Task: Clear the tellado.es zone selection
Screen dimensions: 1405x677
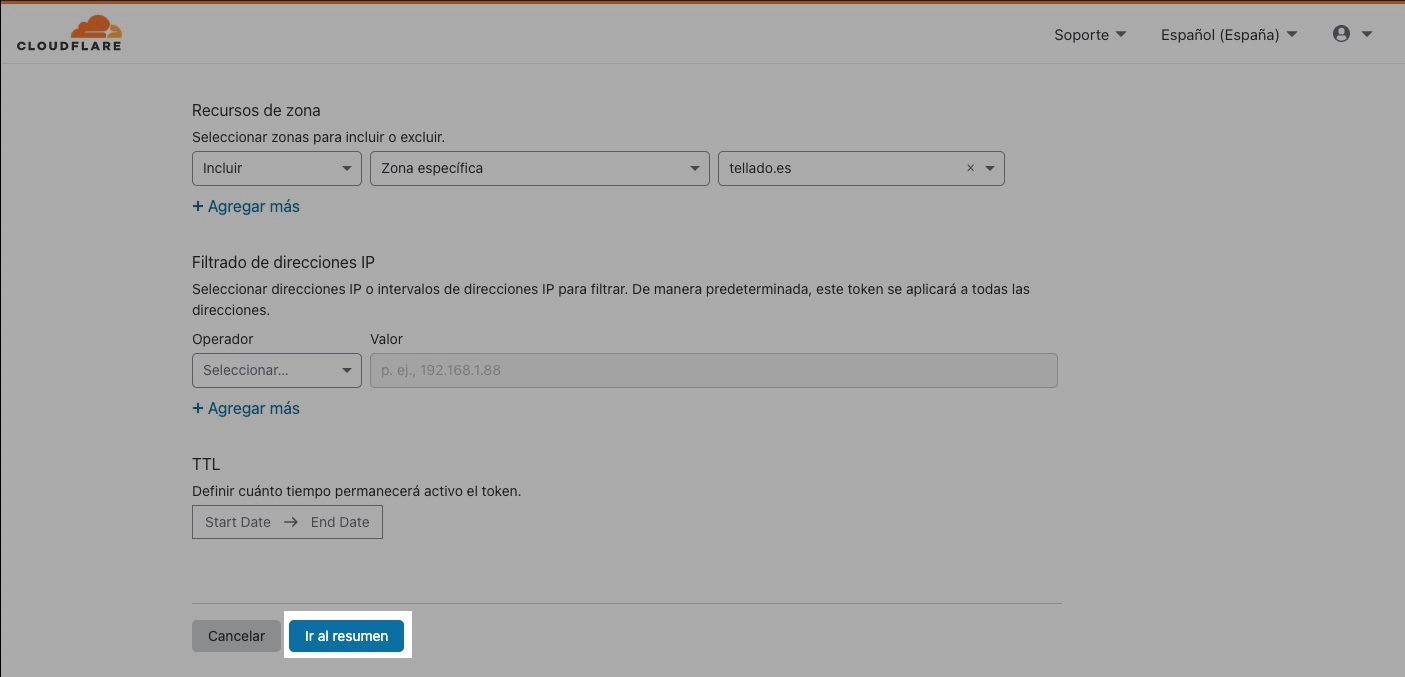Action: pos(970,168)
